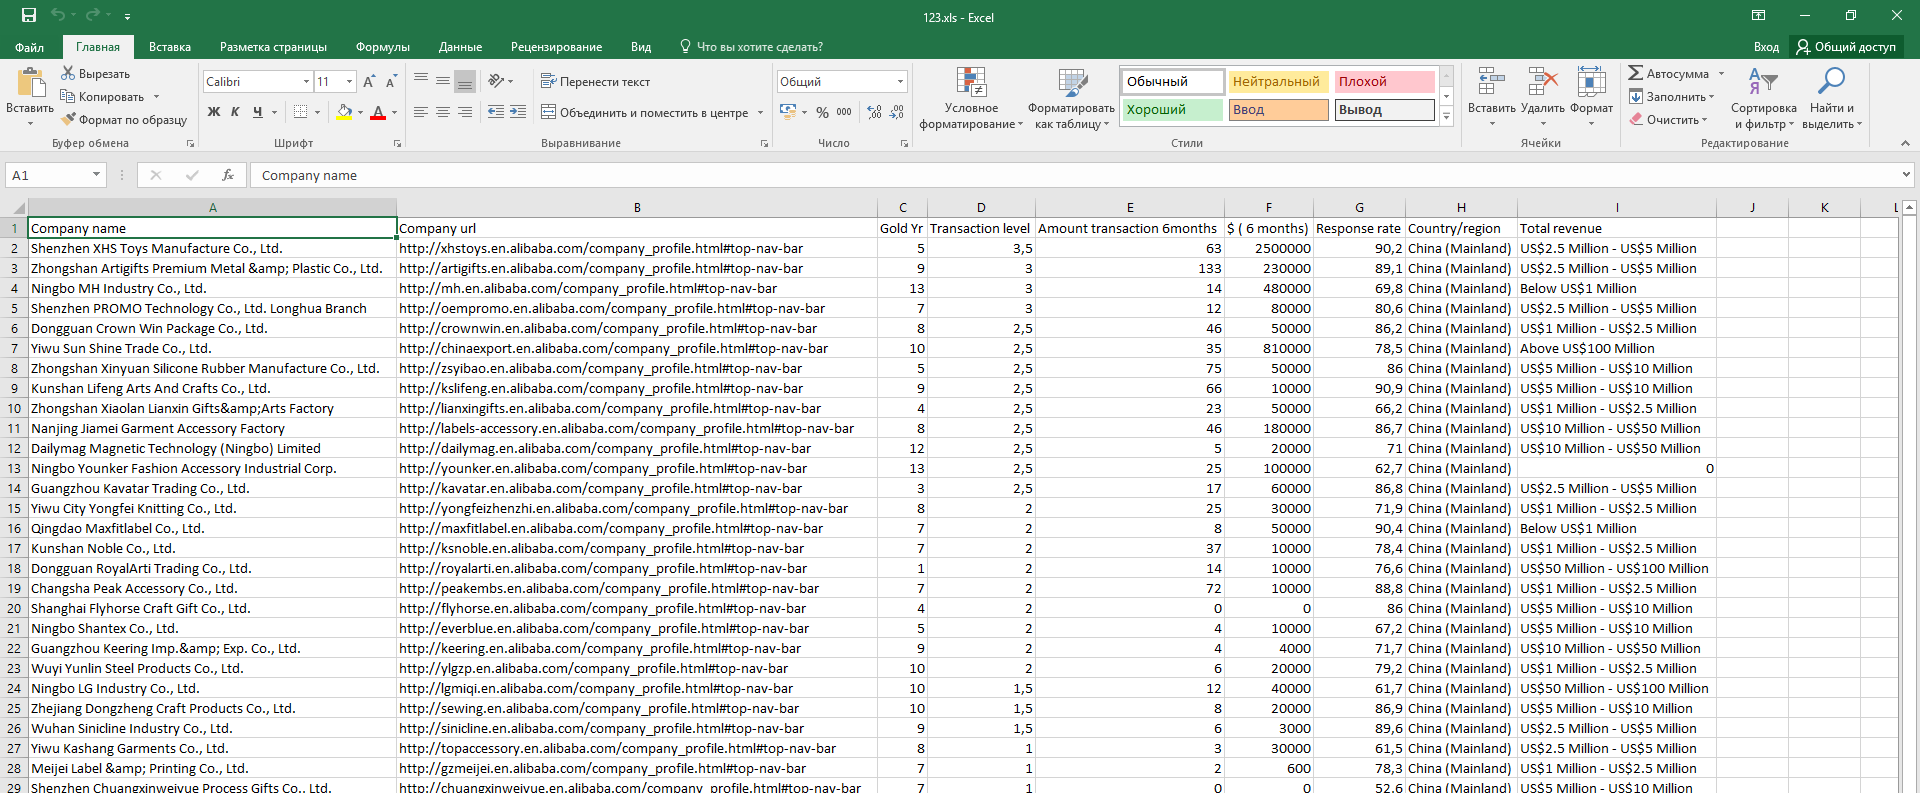1920x793 pixels.
Task: Align text left in cell
Action: (421, 112)
